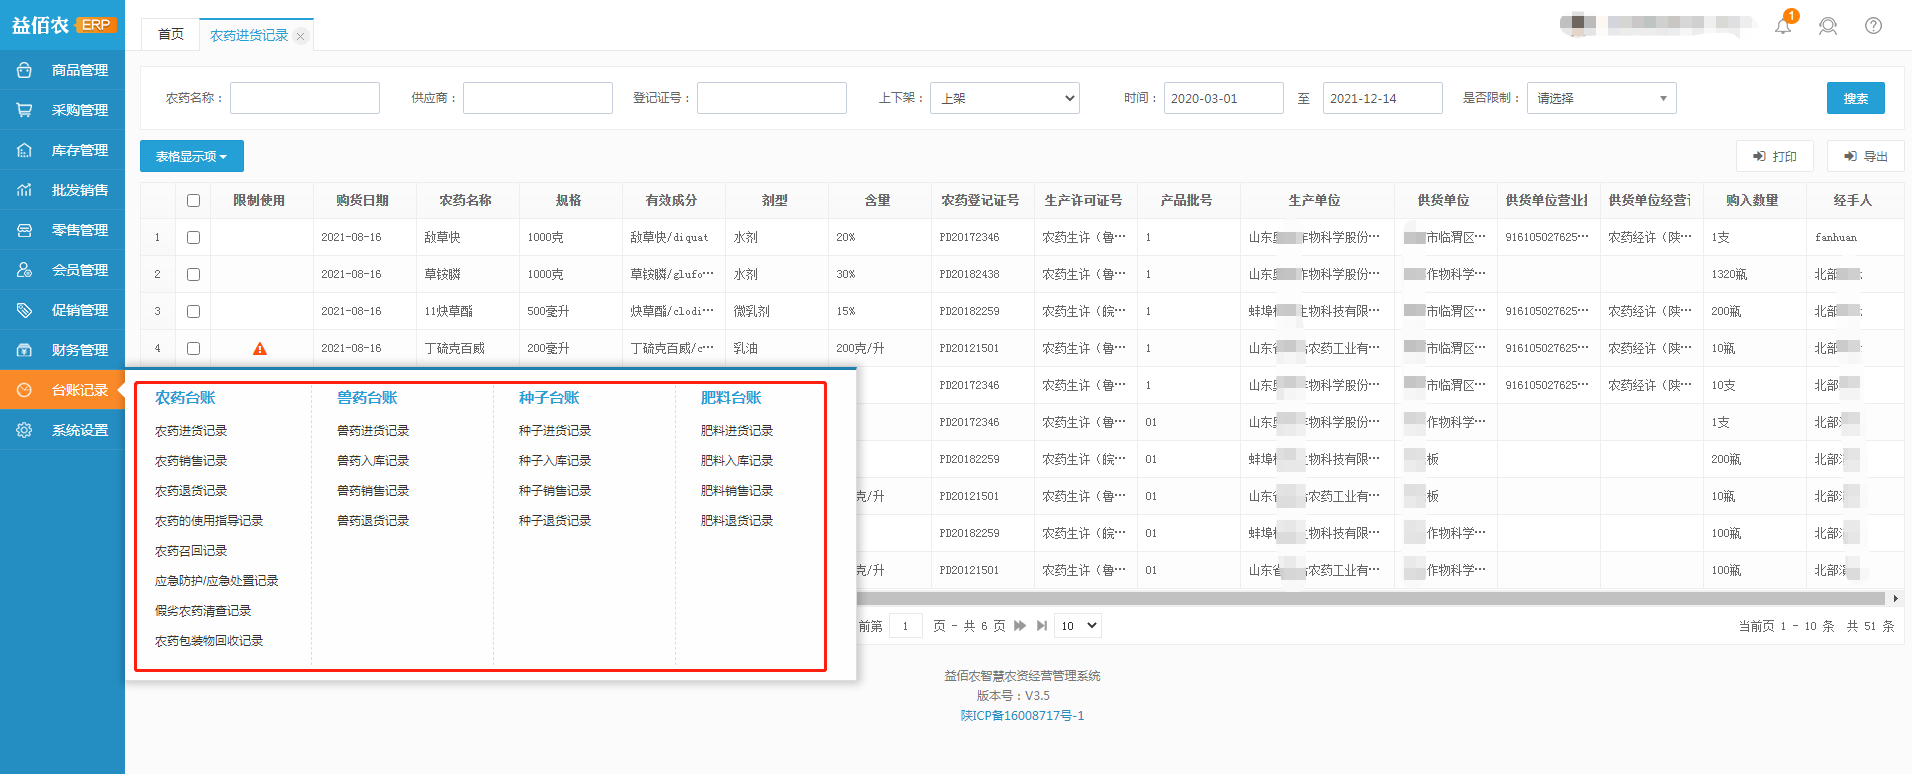The height and width of the screenshot is (774, 1912).
Task: Go to next page arrow in pagination
Action: click(x=1020, y=626)
